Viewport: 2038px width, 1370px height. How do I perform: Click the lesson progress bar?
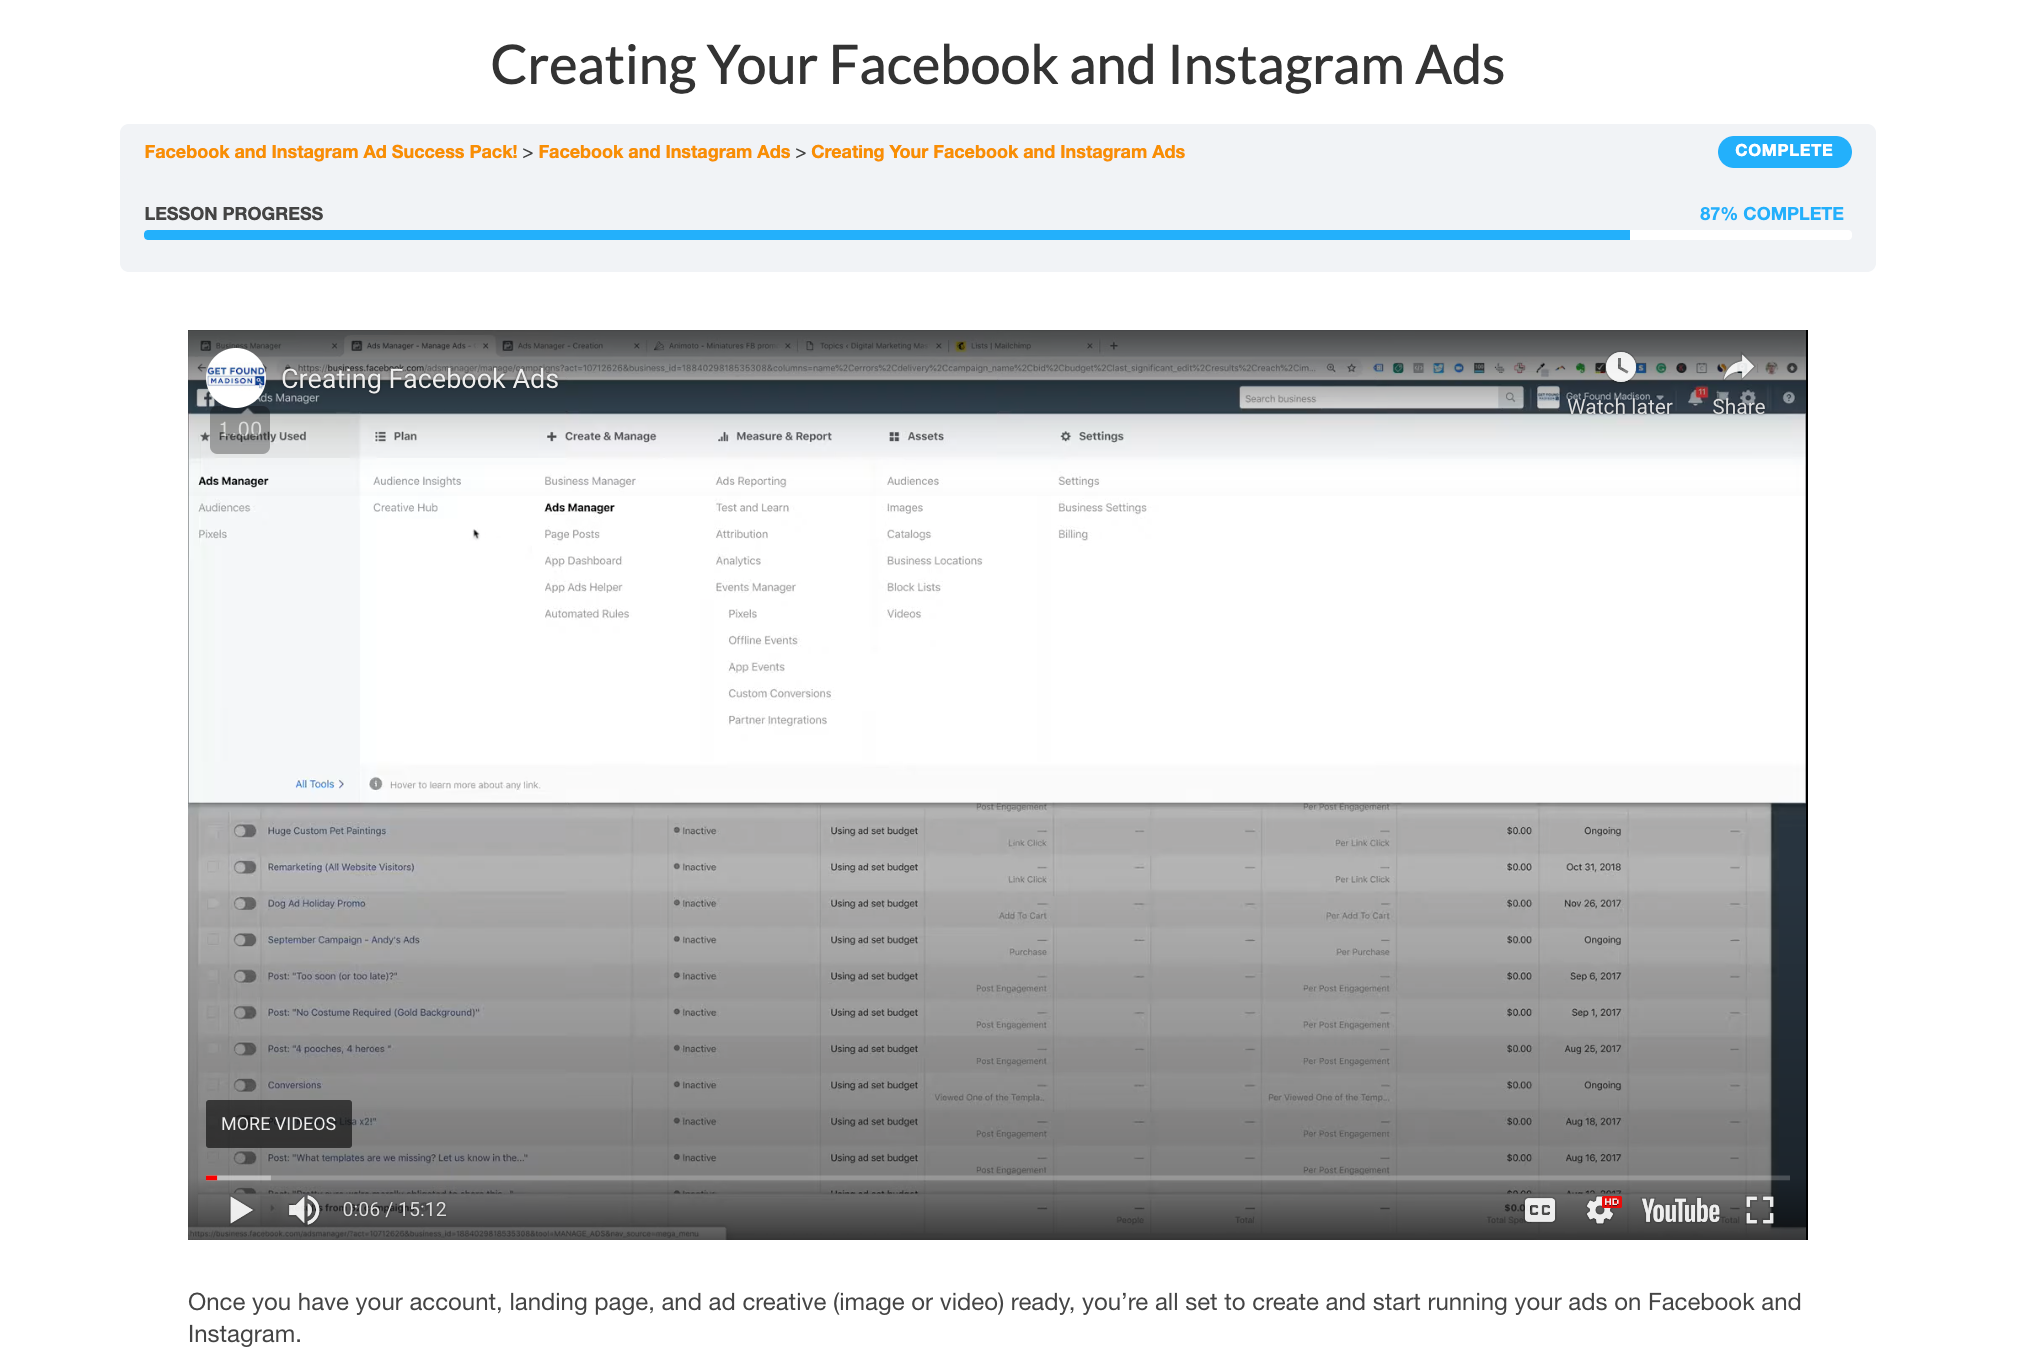coord(997,235)
